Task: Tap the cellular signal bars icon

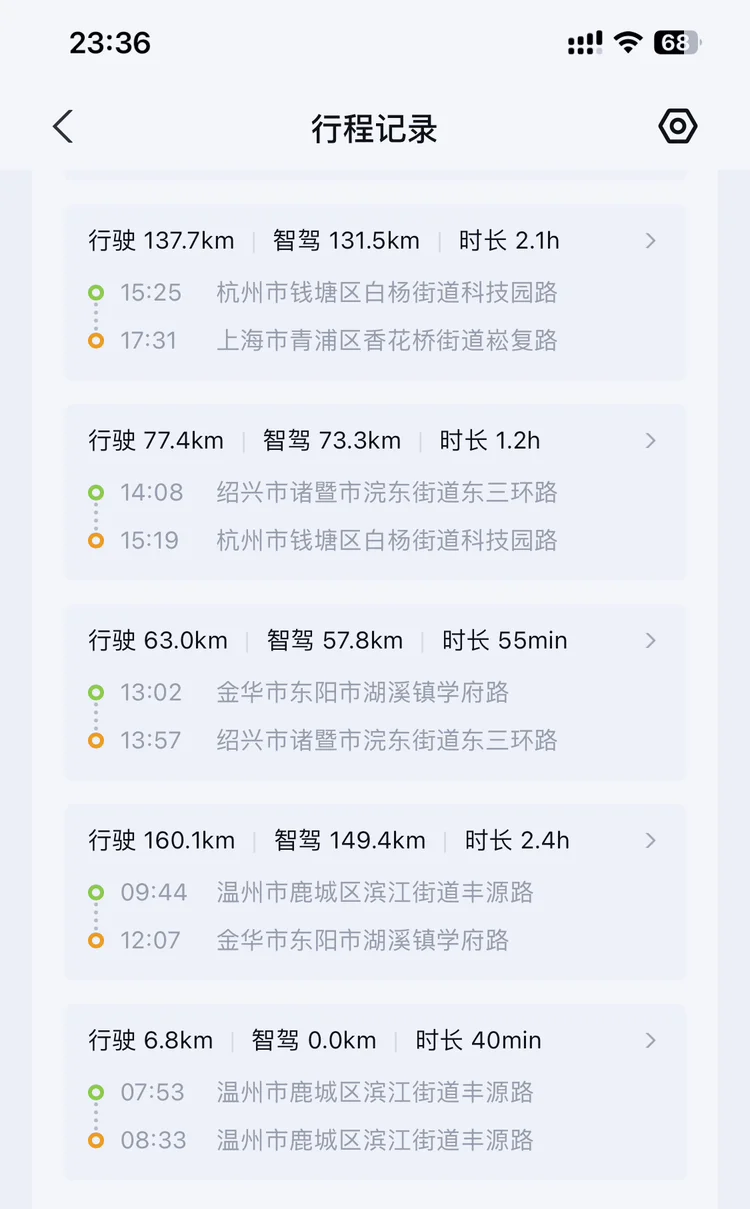Action: [585, 42]
